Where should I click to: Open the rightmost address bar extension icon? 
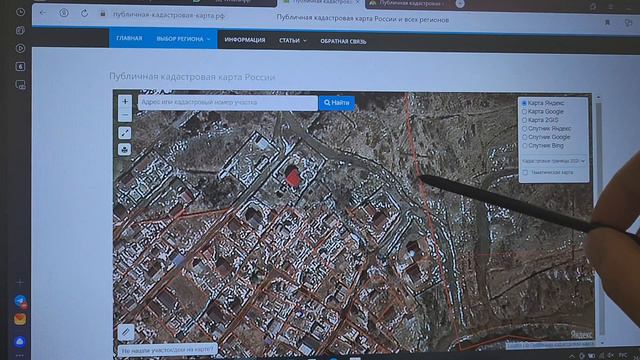click(628, 22)
